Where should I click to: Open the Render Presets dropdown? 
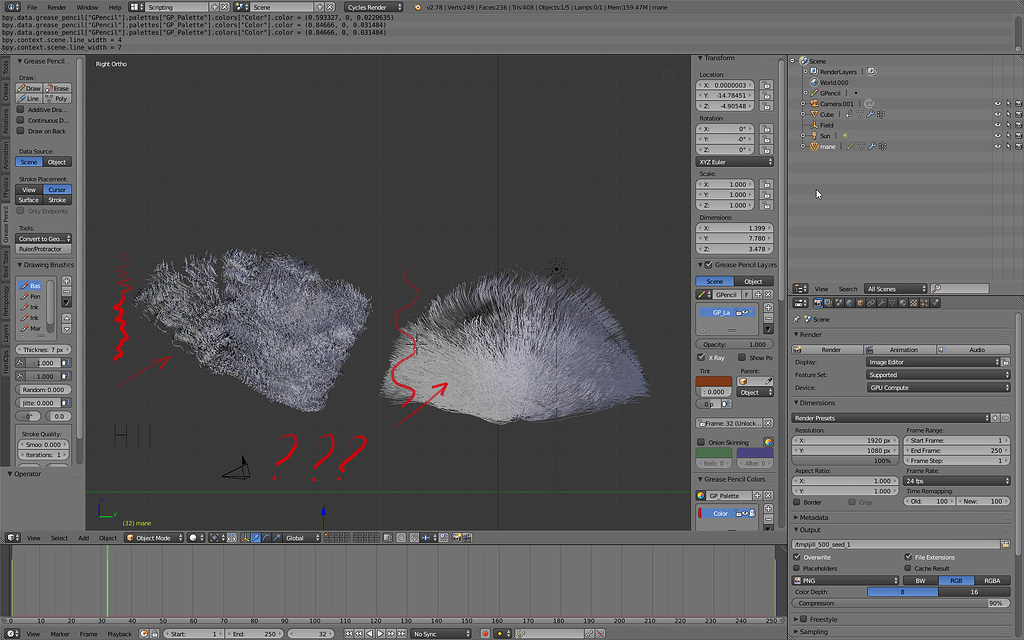891,418
